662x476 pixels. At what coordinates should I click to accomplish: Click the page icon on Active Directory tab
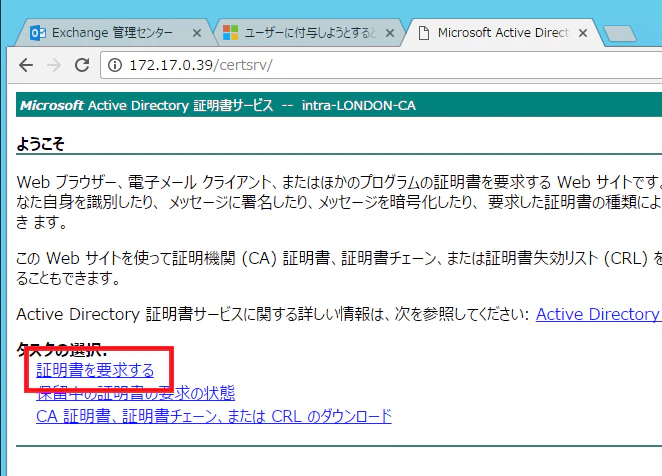pyautogui.click(x=423, y=33)
